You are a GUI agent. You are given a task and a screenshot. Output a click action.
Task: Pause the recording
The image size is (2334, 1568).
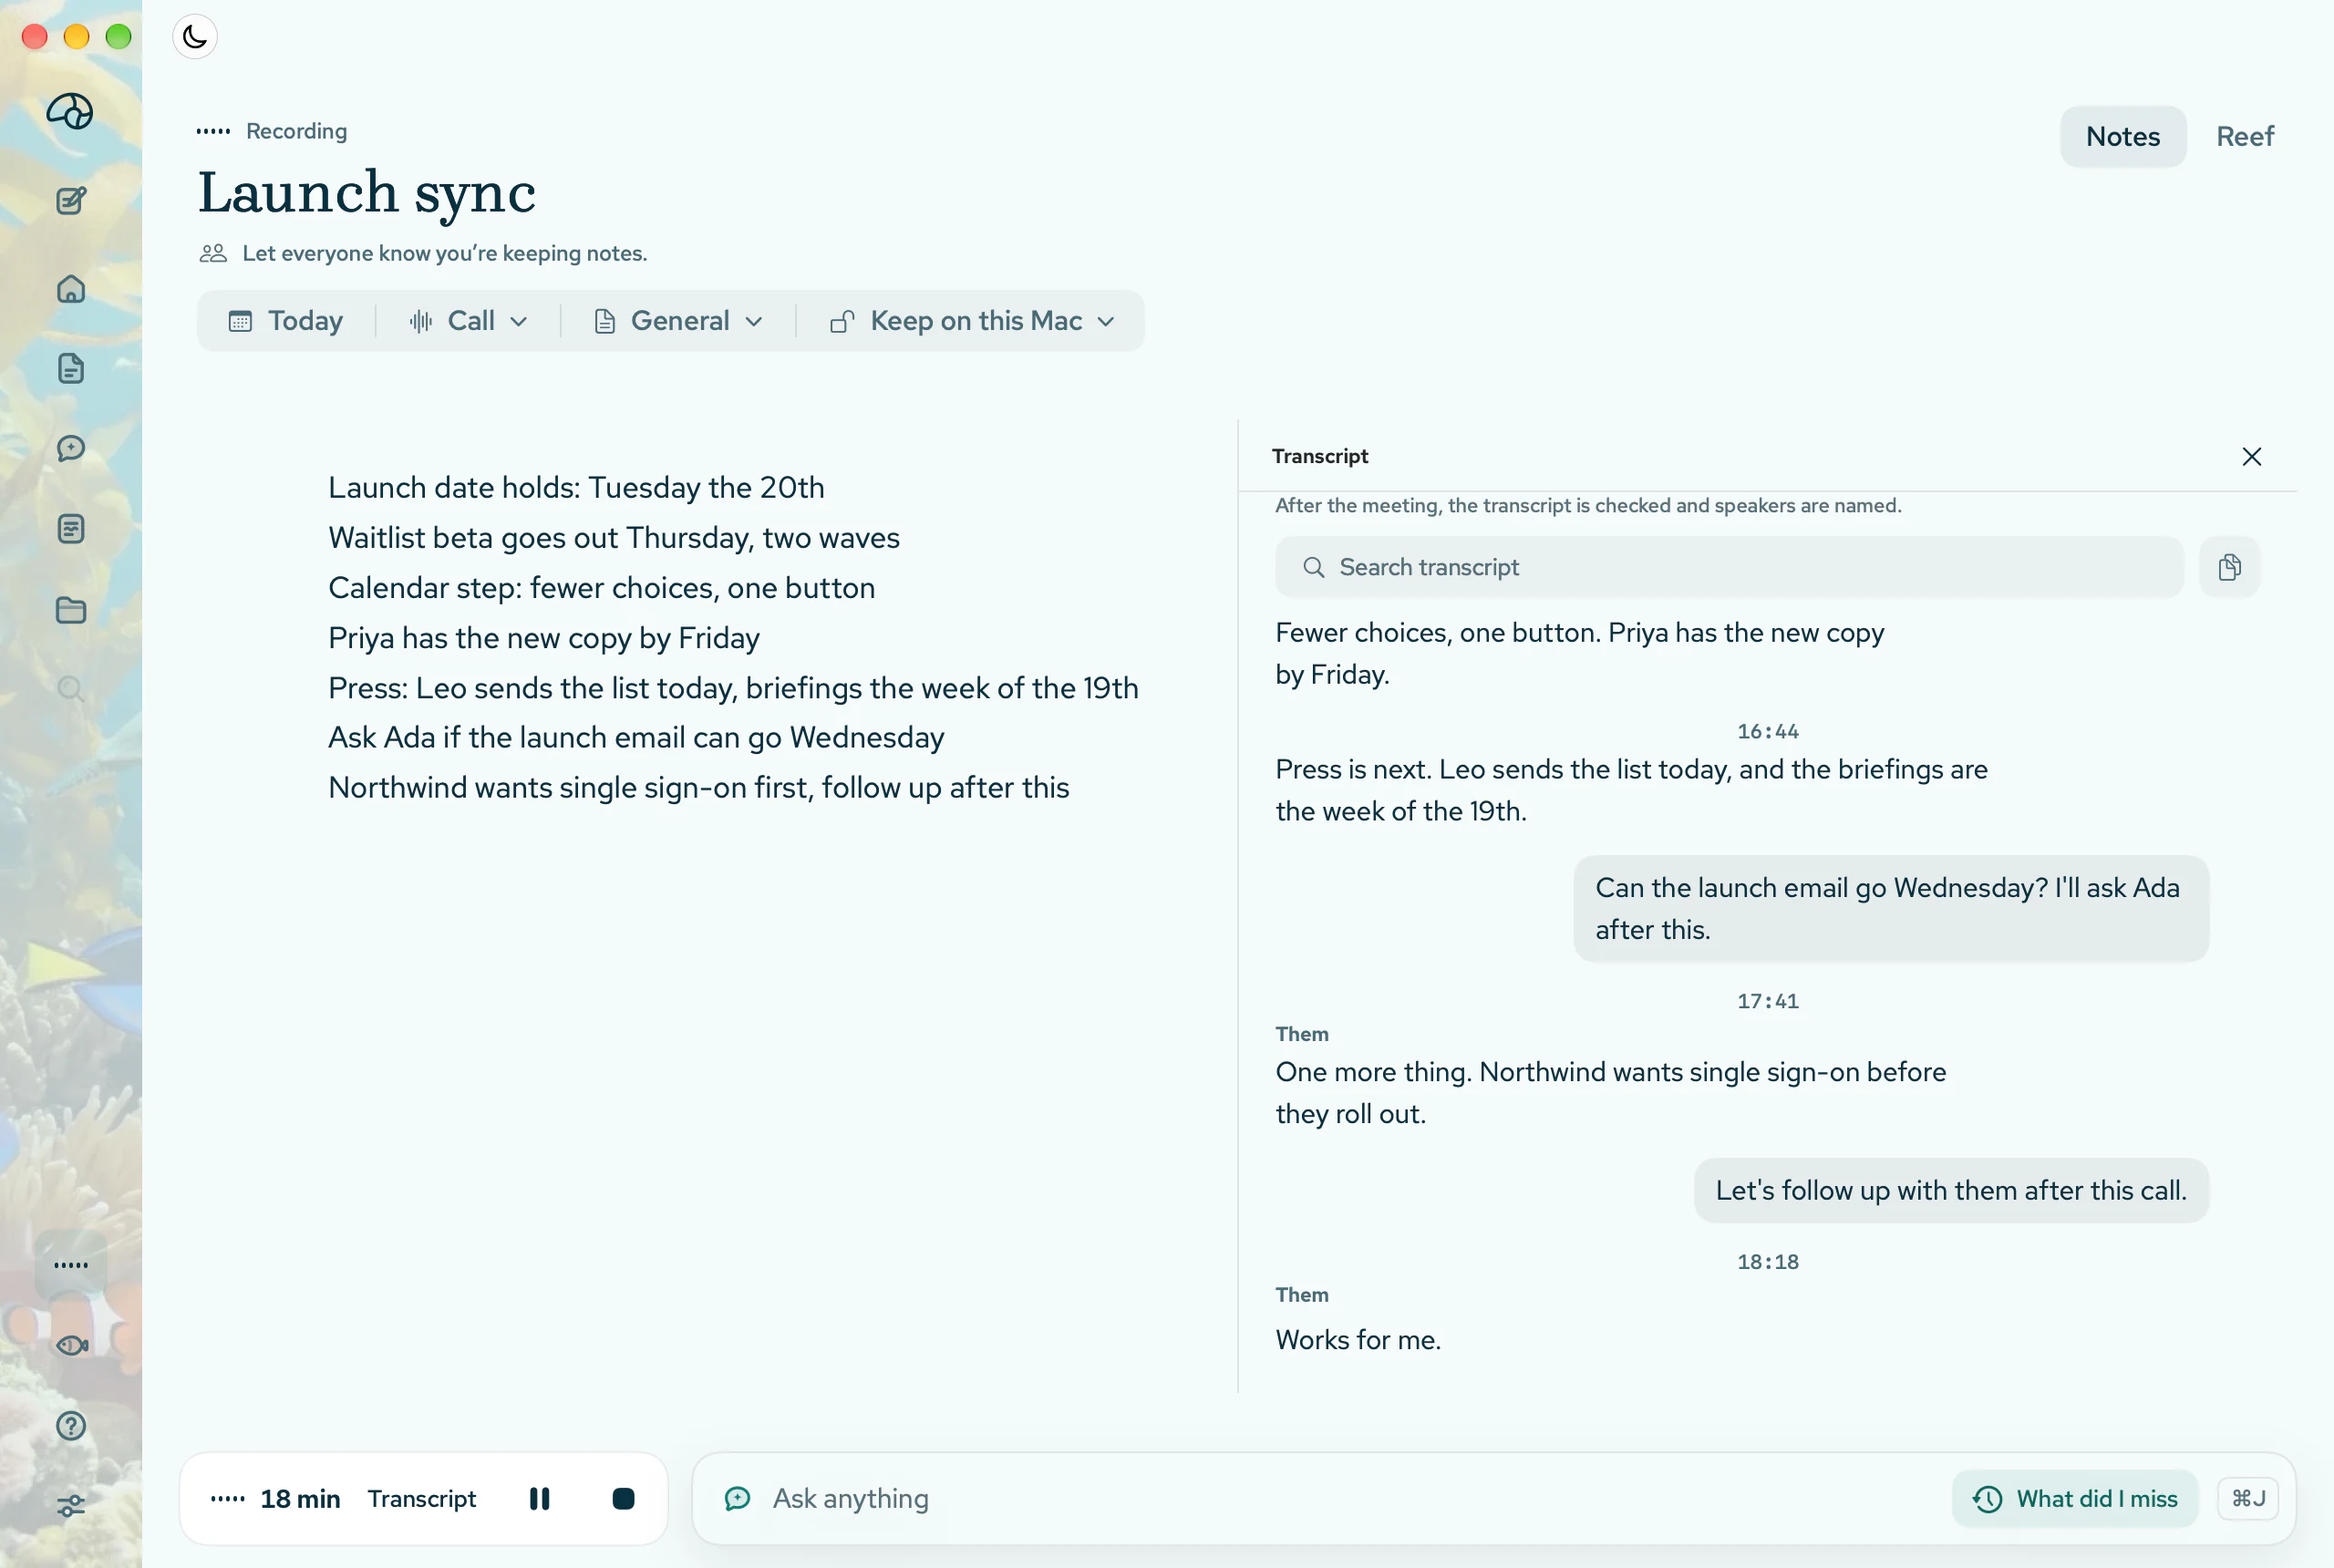coord(539,1498)
